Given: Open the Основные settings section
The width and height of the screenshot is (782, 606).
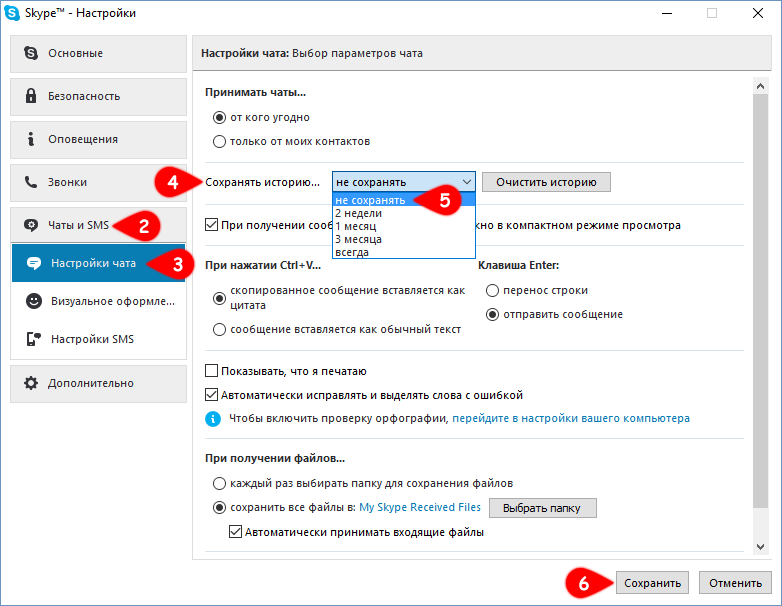Looking at the screenshot, I should 98,53.
